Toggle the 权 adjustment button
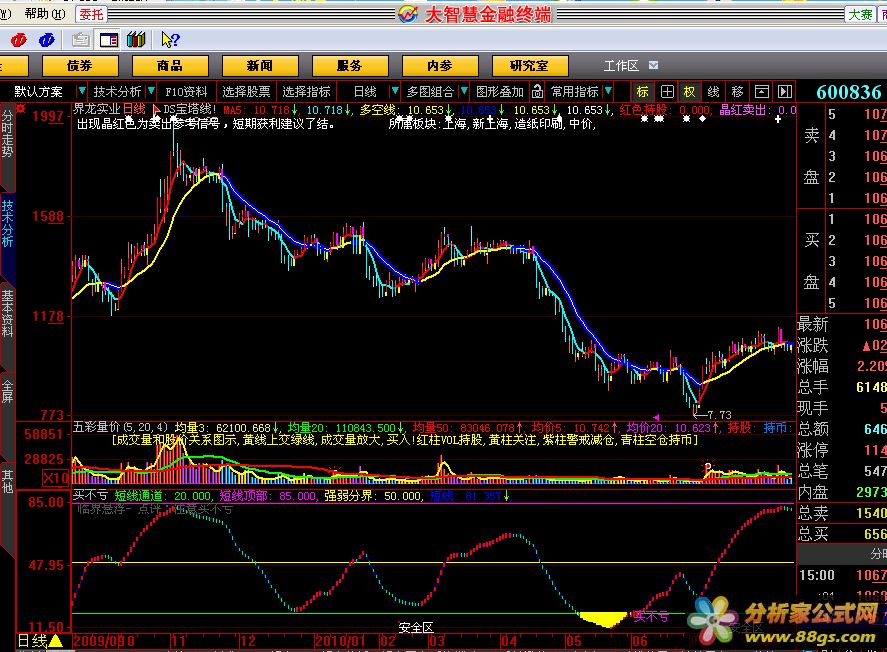Image resolution: width=887 pixels, height=652 pixels. click(x=690, y=92)
